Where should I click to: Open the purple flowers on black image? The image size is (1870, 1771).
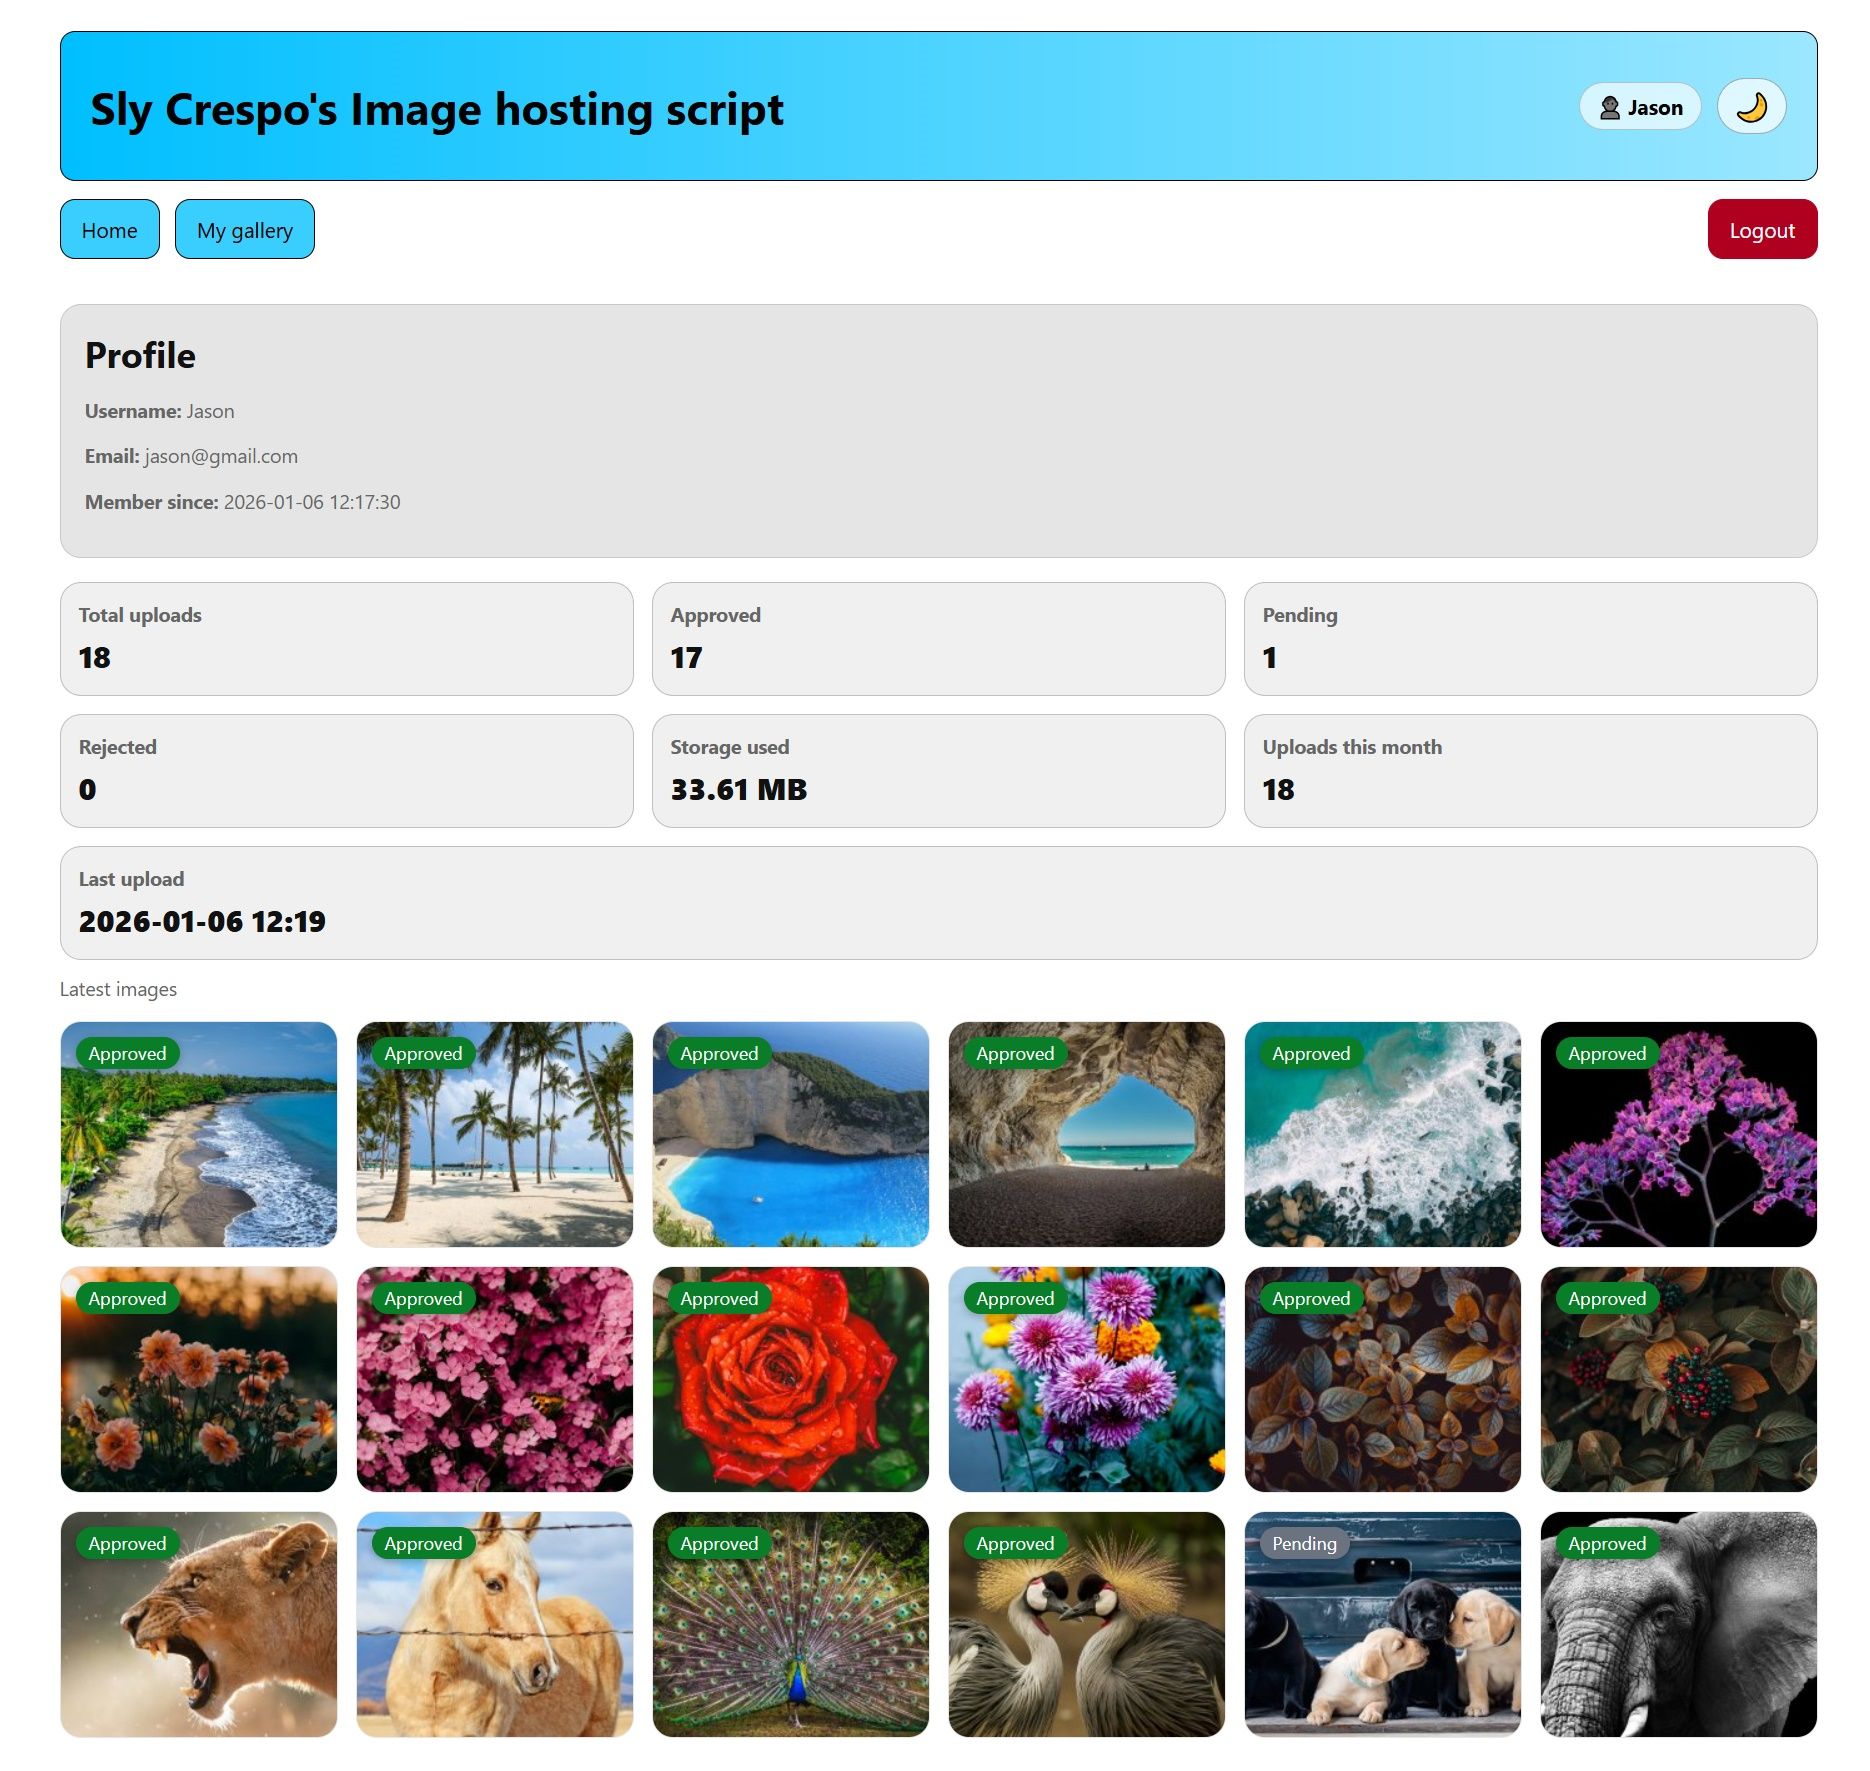(1679, 1134)
